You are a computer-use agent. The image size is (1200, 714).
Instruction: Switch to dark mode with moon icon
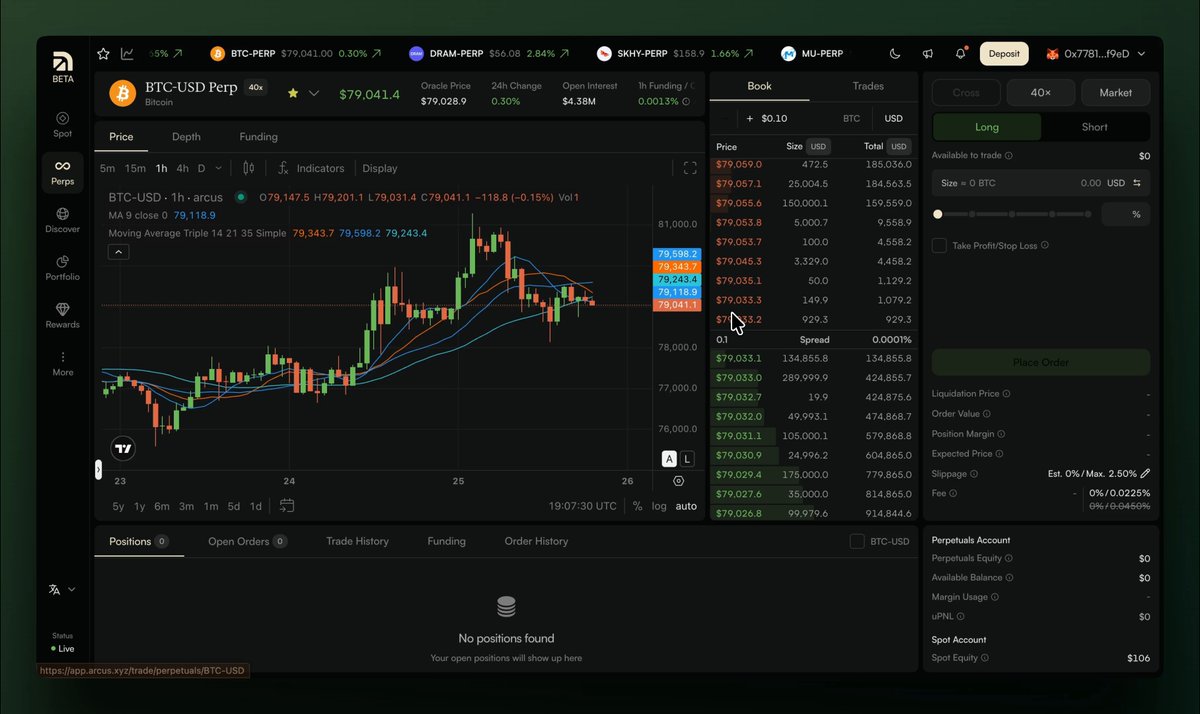click(x=895, y=53)
